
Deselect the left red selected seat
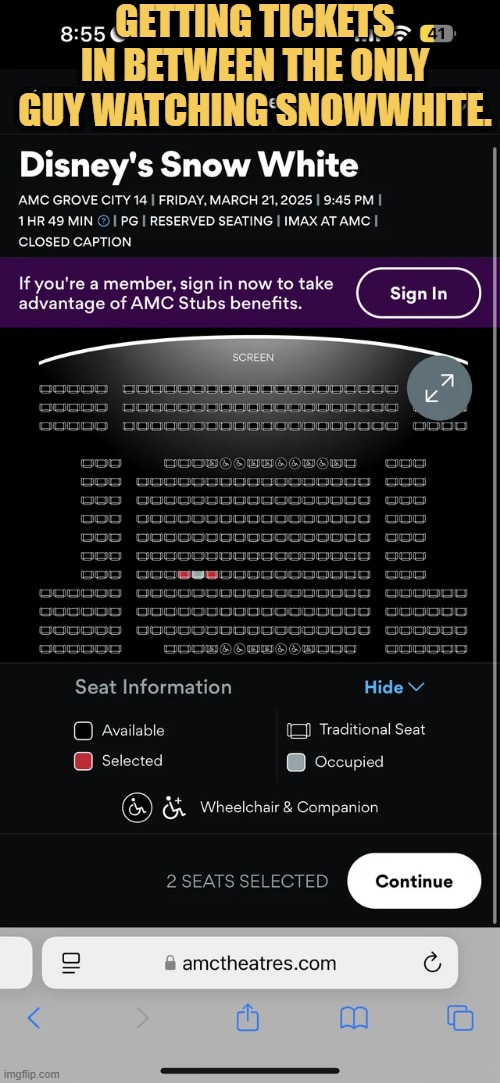pos(184,575)
